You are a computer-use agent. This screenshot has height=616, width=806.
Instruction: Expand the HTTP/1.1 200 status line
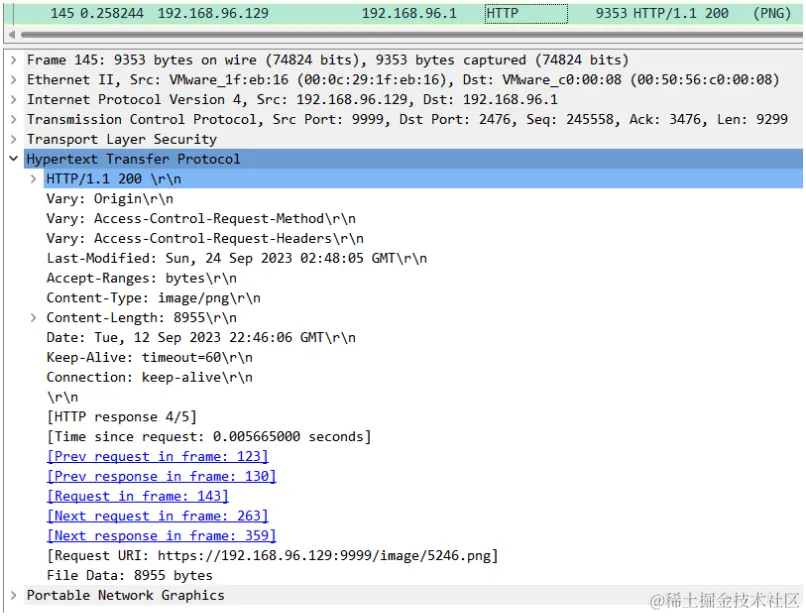[33, 179]
